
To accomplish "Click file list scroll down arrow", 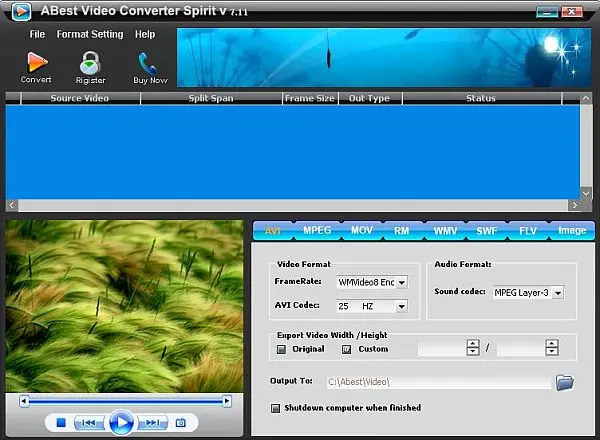I will coord(586,193).
